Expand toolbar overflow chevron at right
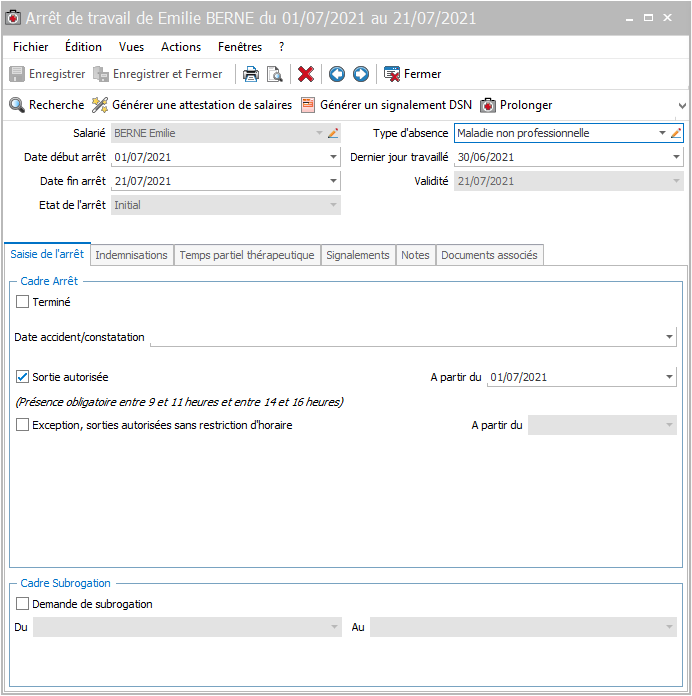Viewport: 692px width, 696px height. click(682, 105)
